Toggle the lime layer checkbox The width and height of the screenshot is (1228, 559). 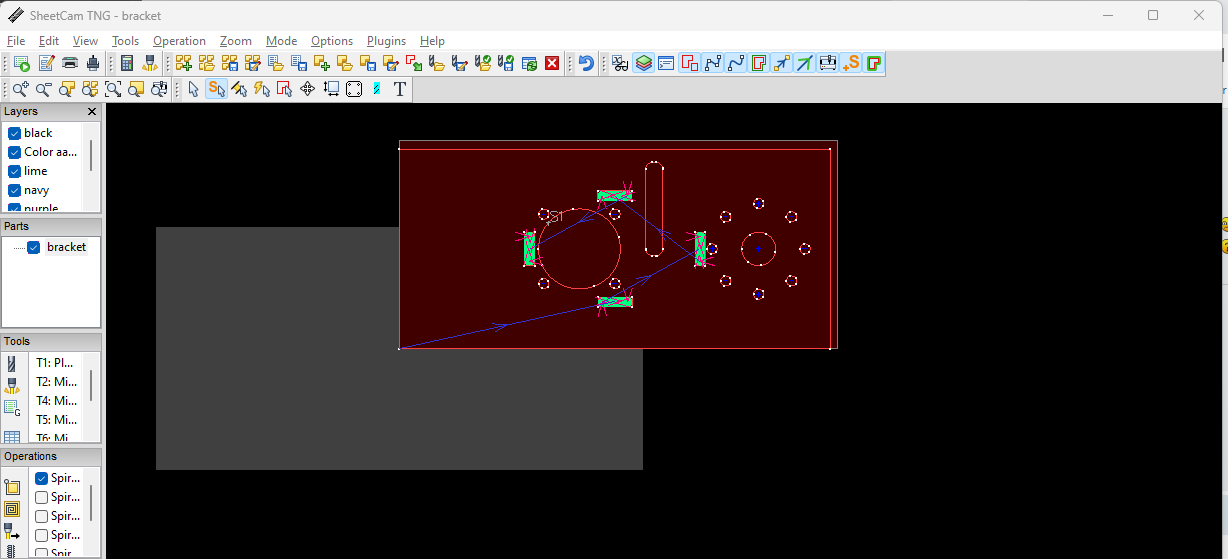(x=15, y=171)
